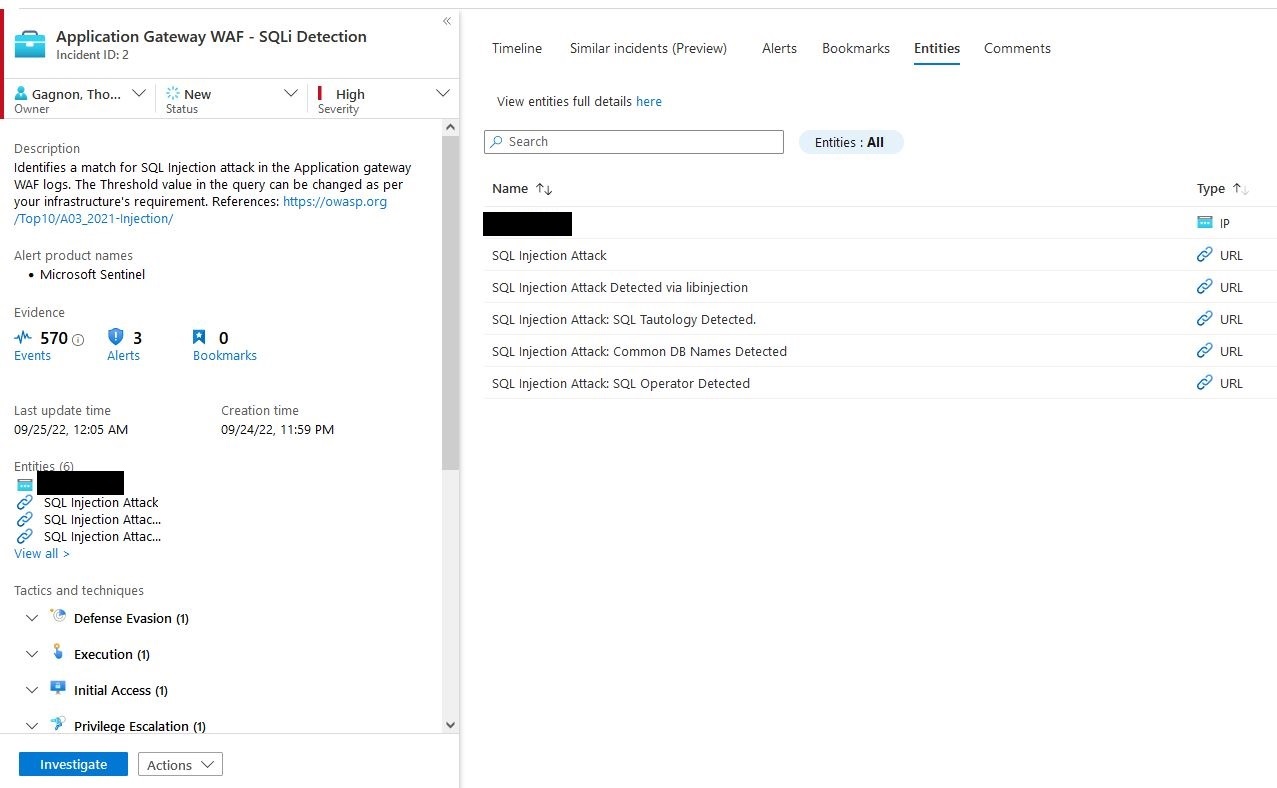This screenshot has height=788, width=1277.
Task: Collapse the incident details panel
Action: [x=447, y=21]
